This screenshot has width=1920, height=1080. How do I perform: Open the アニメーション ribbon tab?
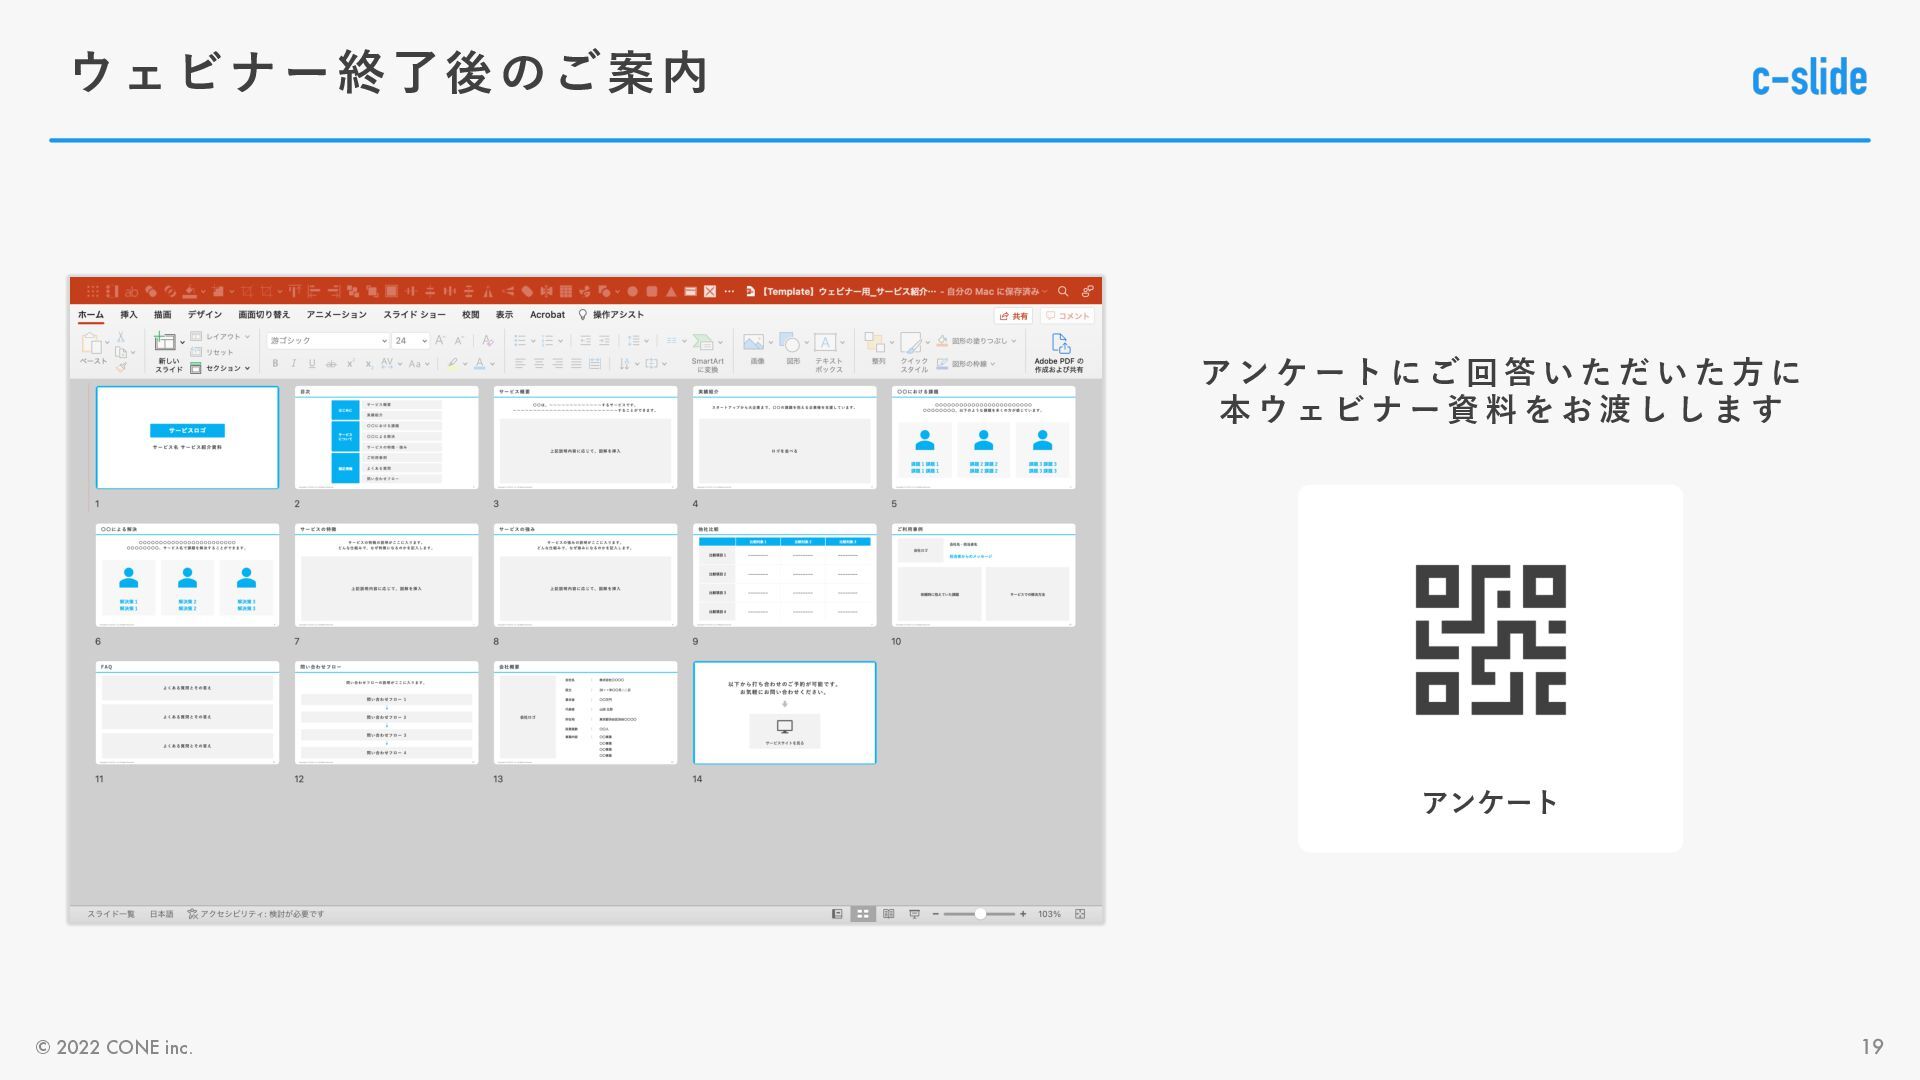tap(336, 315)
